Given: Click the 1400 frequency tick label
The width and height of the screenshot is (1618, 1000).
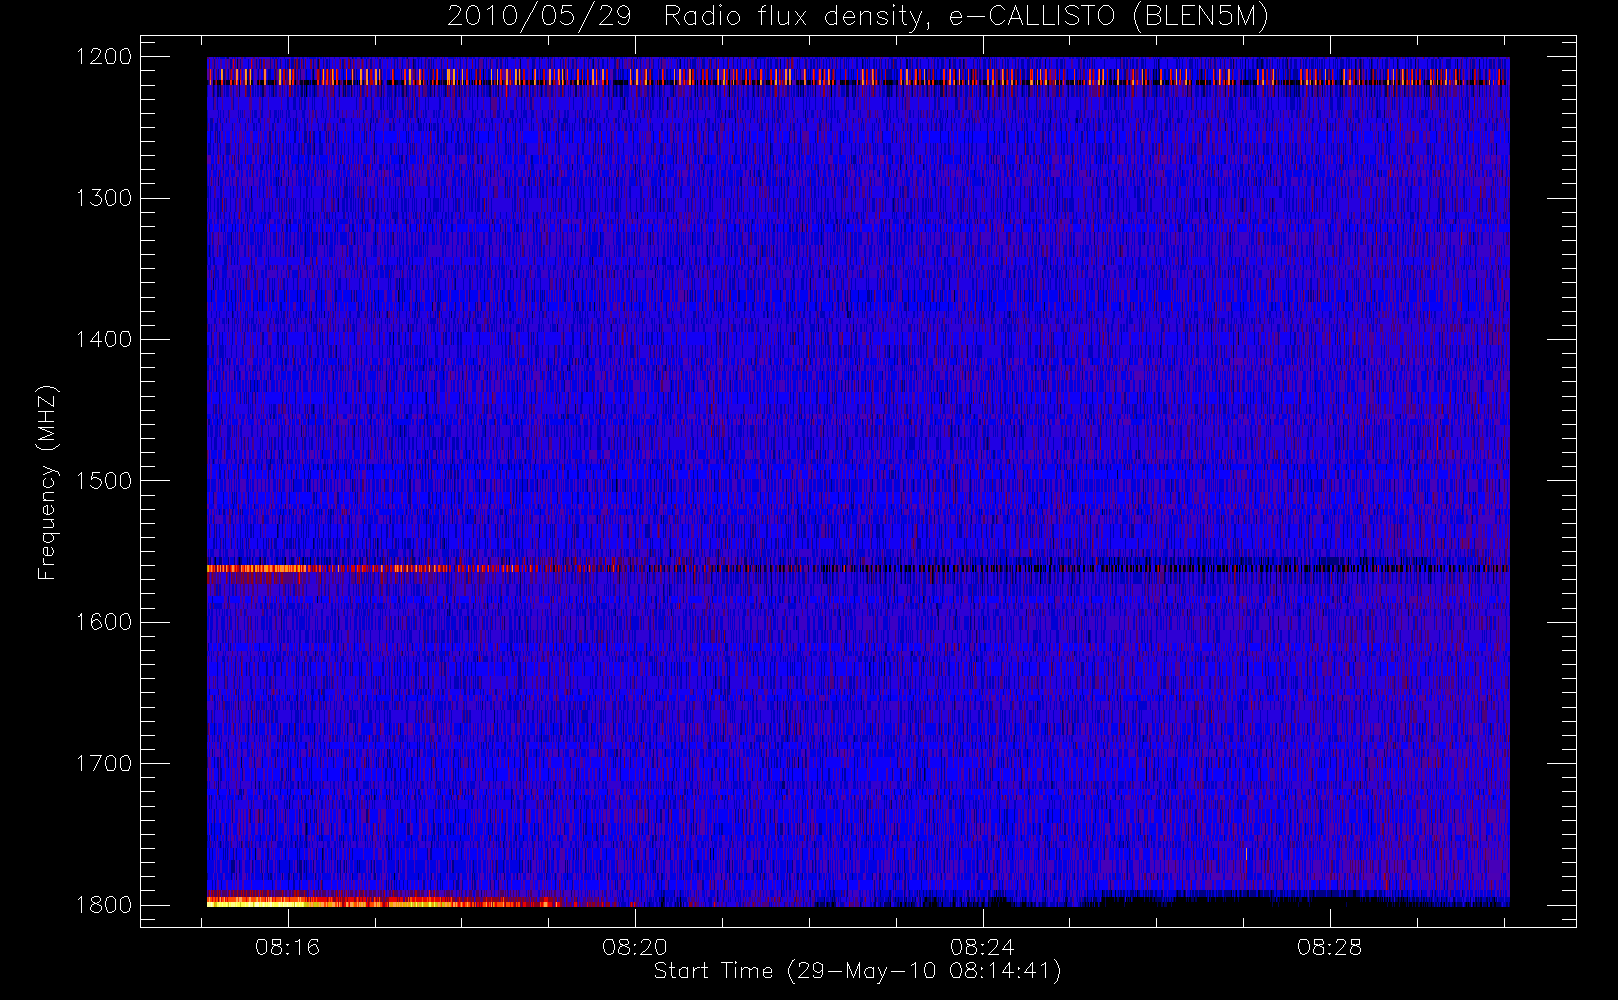Looking at the screenshot, I should [104, 339].
